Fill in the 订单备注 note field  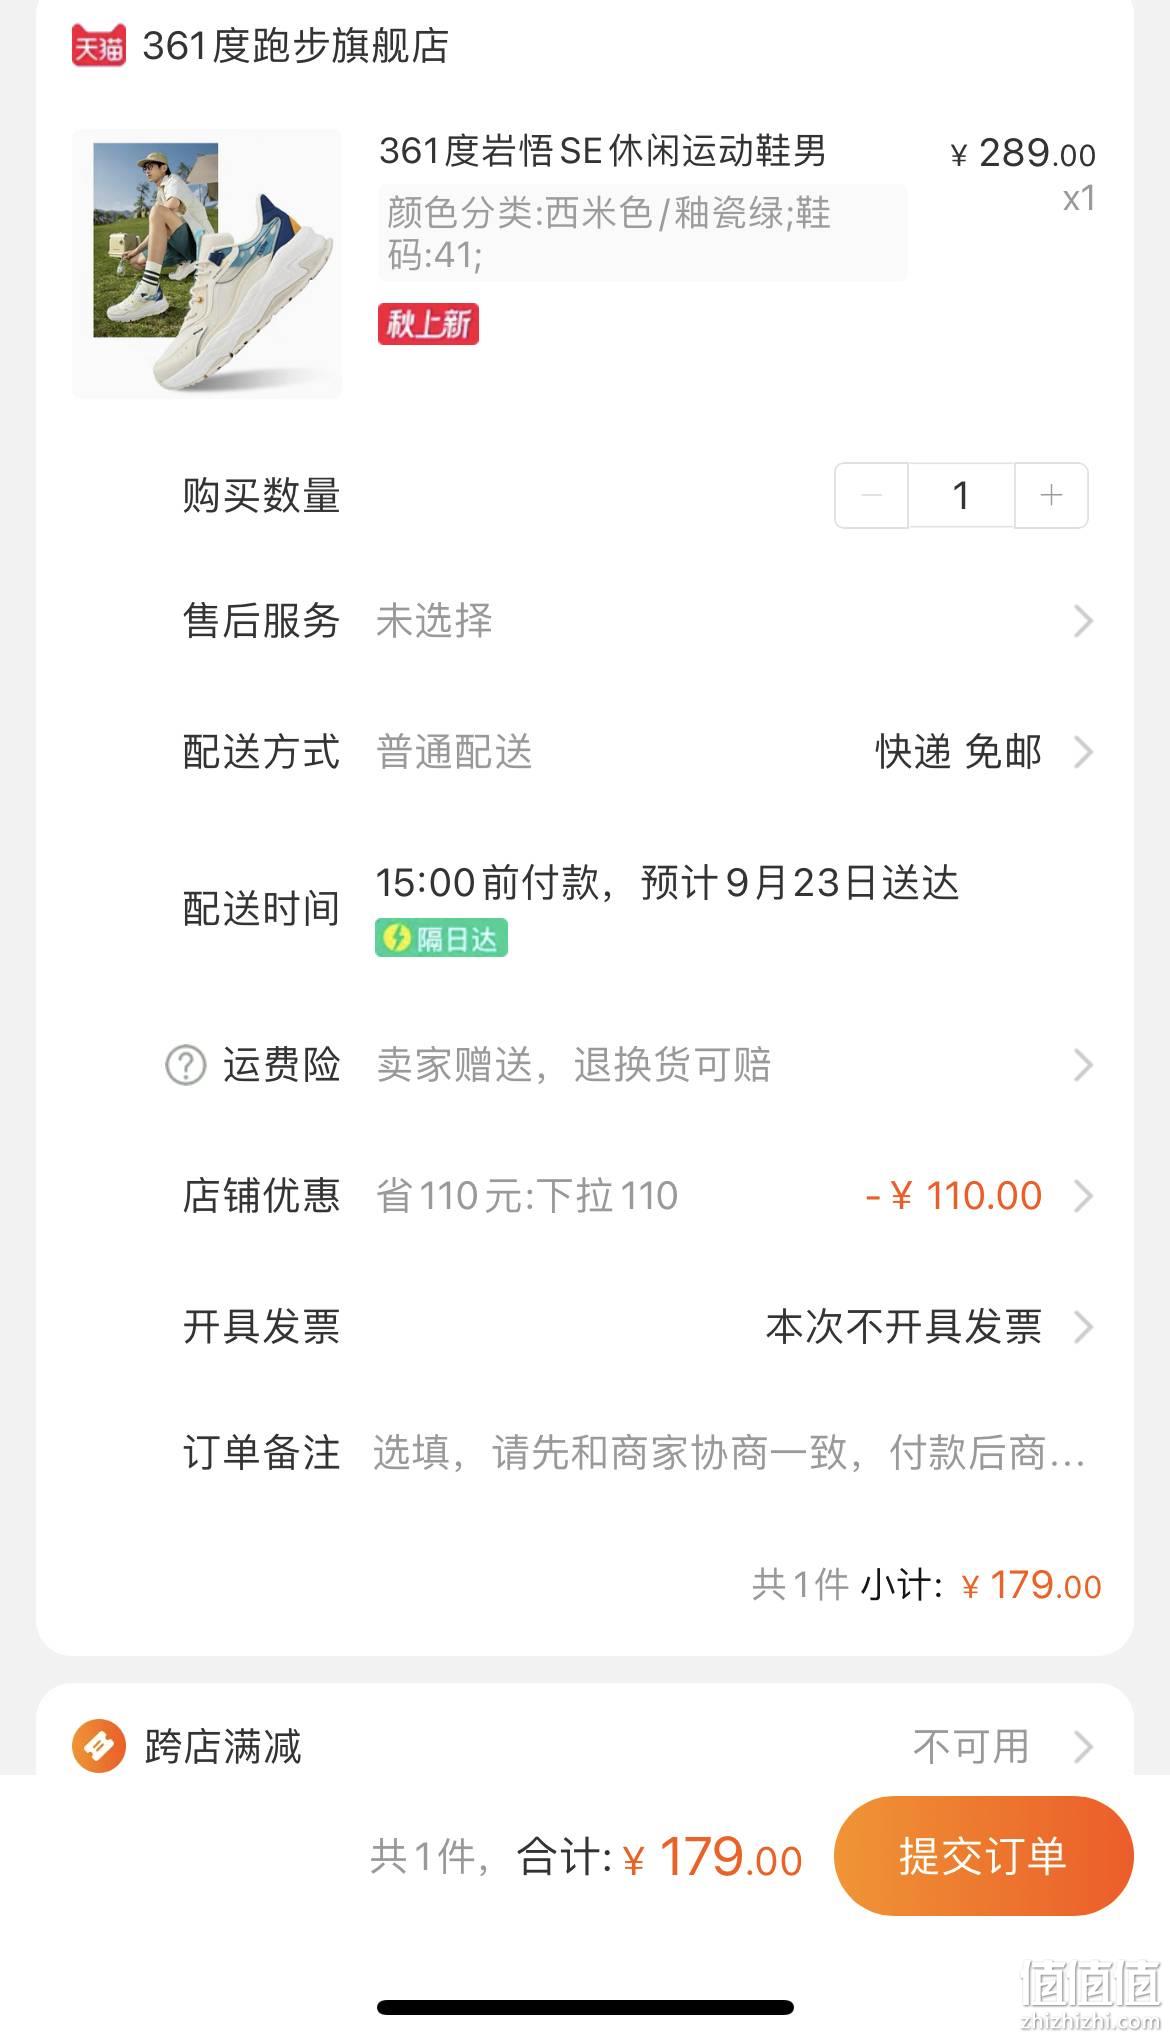click(730, 1453)
